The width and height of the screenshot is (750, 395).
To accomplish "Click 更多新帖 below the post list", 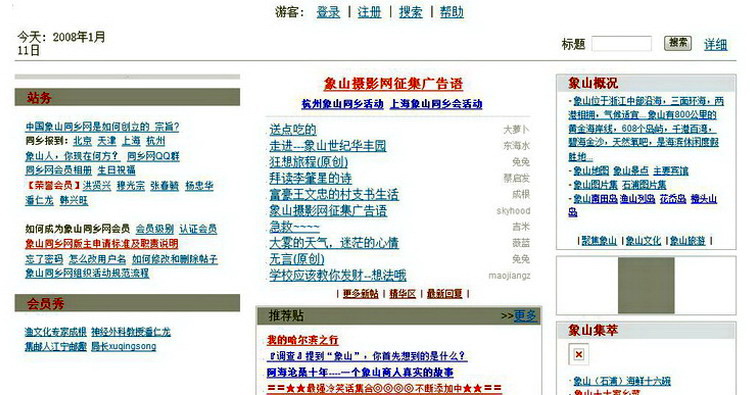I will [361, 294].
